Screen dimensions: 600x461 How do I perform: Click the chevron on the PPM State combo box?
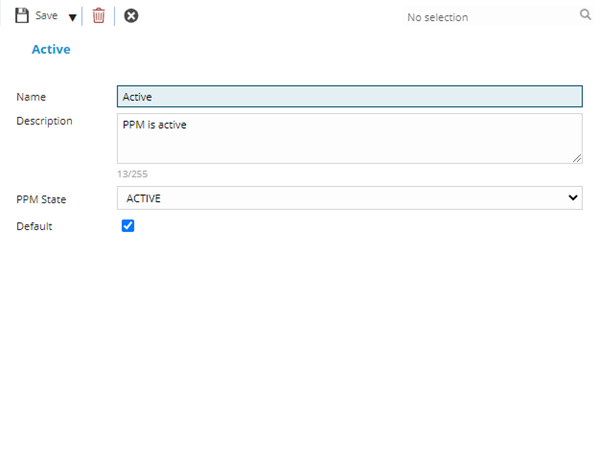(x=573, y=198)
